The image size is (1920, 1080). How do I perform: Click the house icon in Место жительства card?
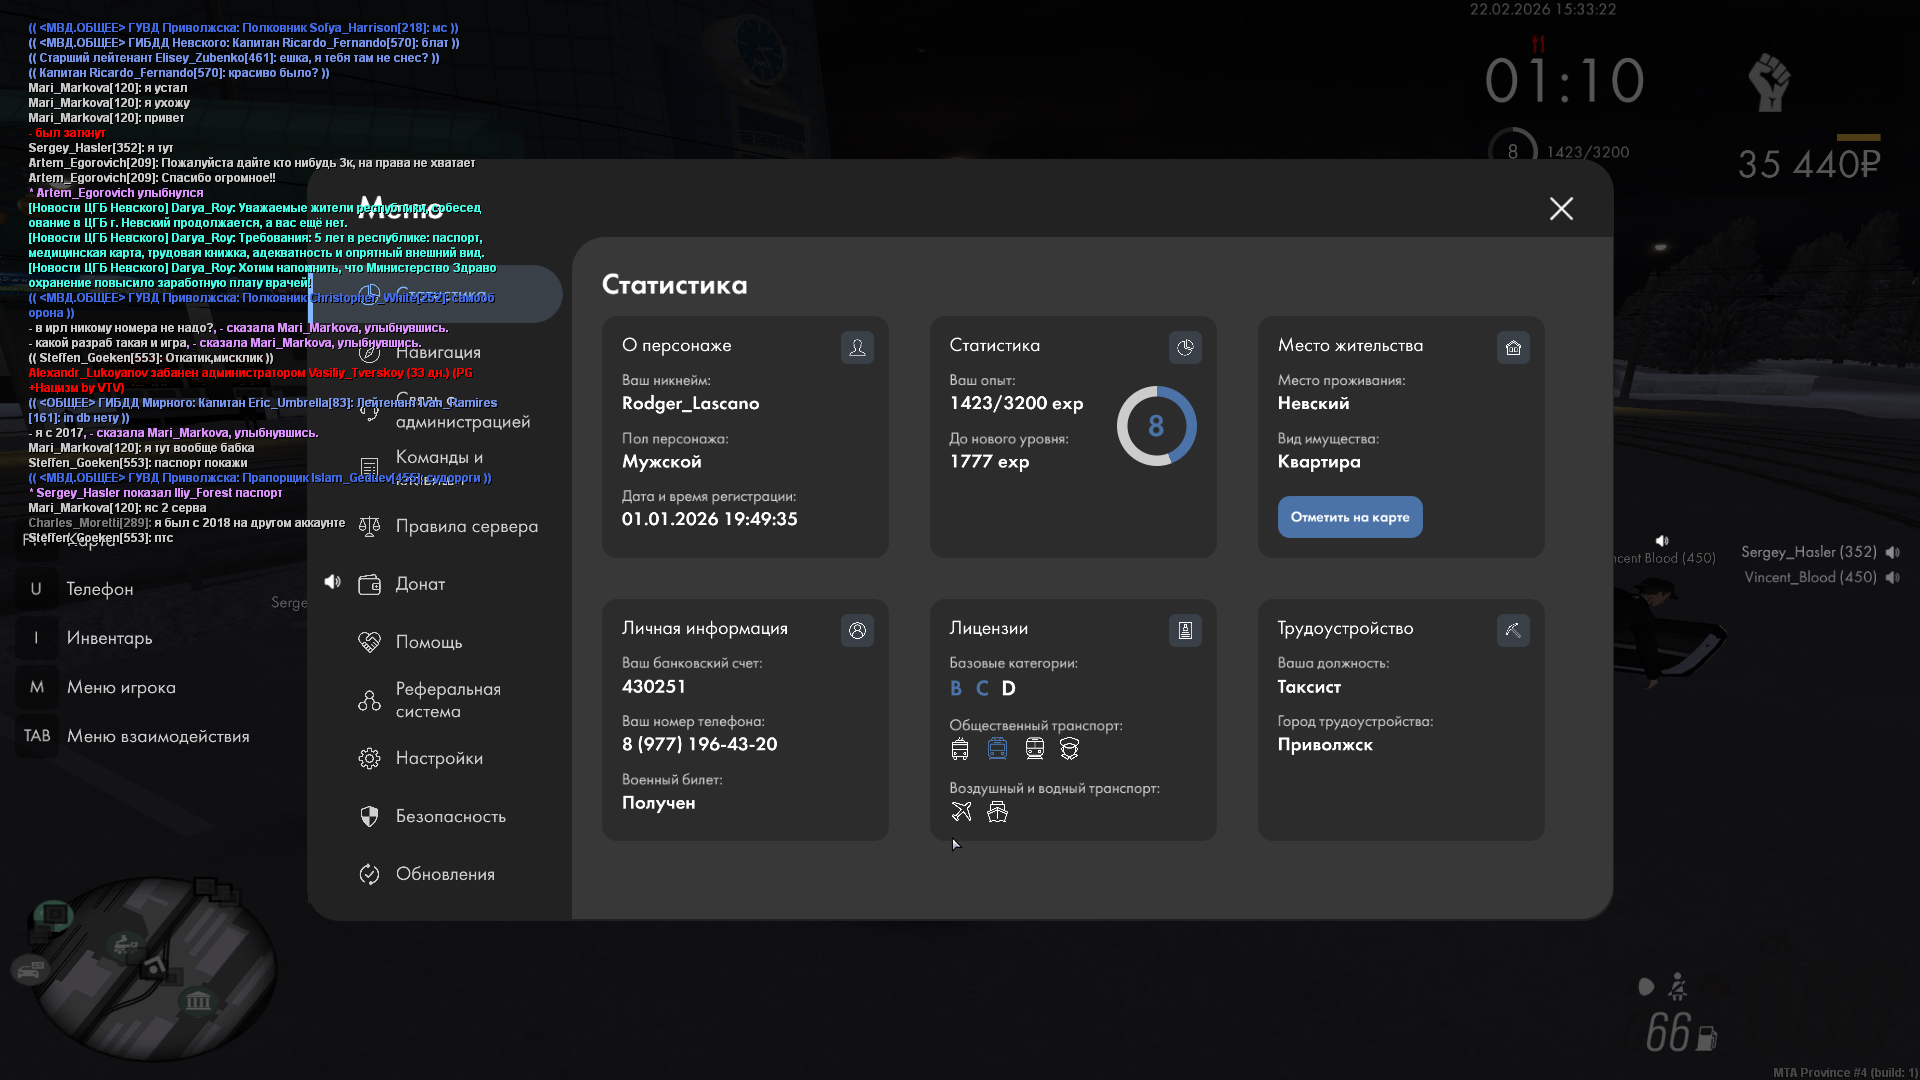pyautogui.click(x=1513, y=347)
